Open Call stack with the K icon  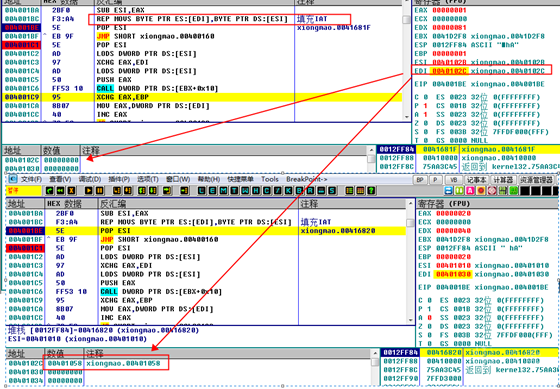tap(288, 191)
